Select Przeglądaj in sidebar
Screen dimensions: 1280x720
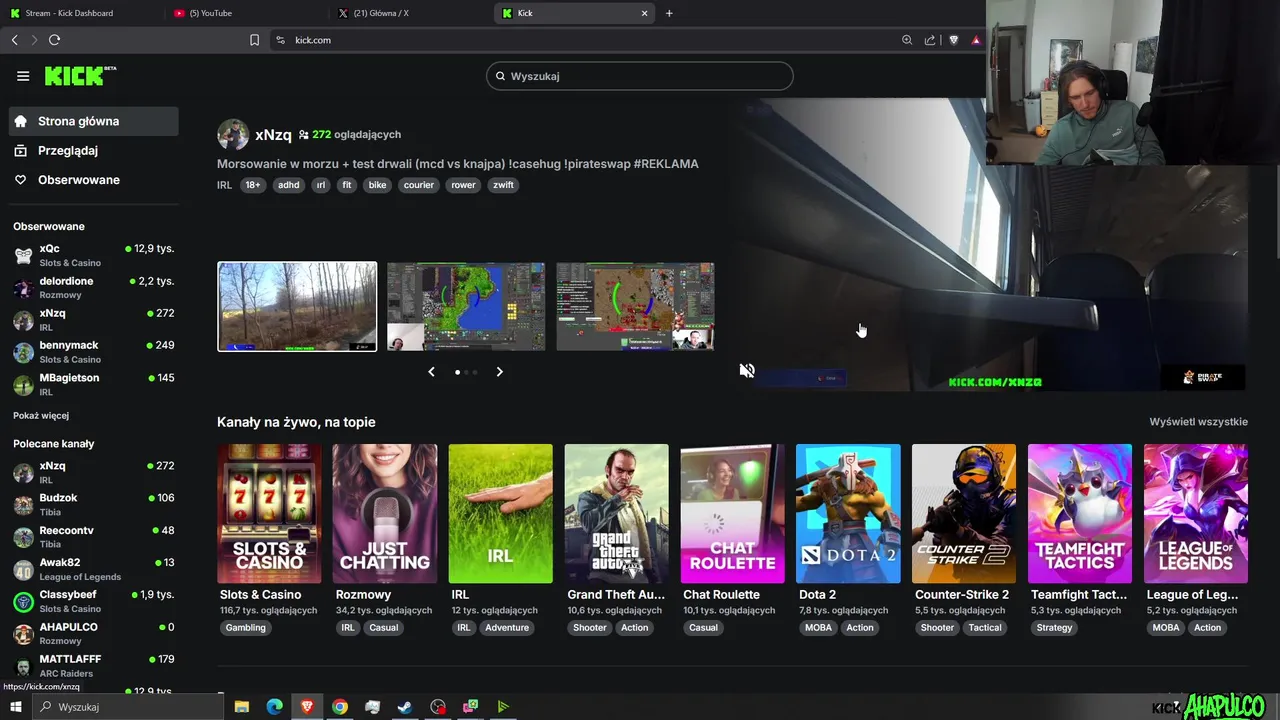[94, 150]
